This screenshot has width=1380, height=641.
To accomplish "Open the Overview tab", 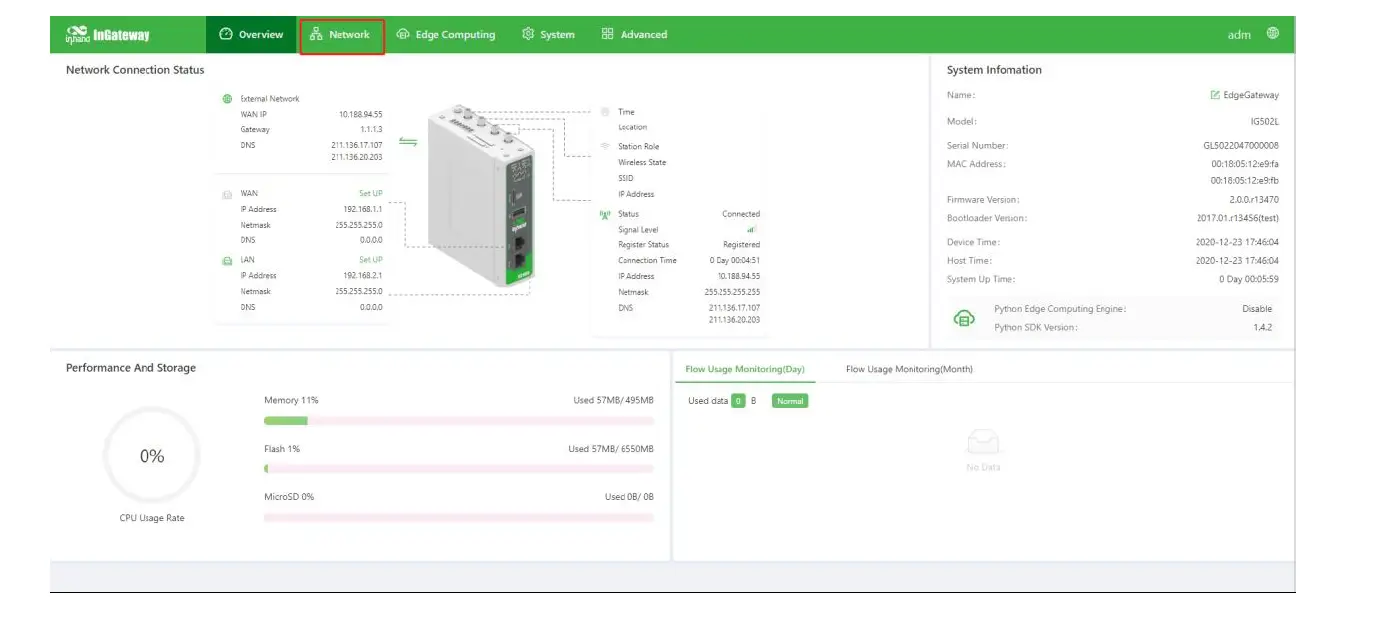I will pyautogui.click(x=251, y=35).
